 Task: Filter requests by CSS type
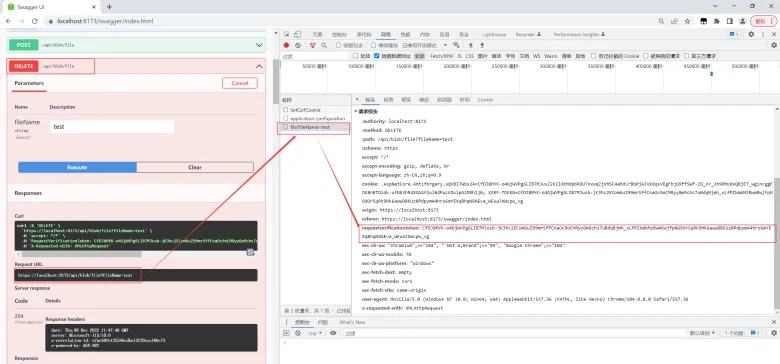coord(470,56)
